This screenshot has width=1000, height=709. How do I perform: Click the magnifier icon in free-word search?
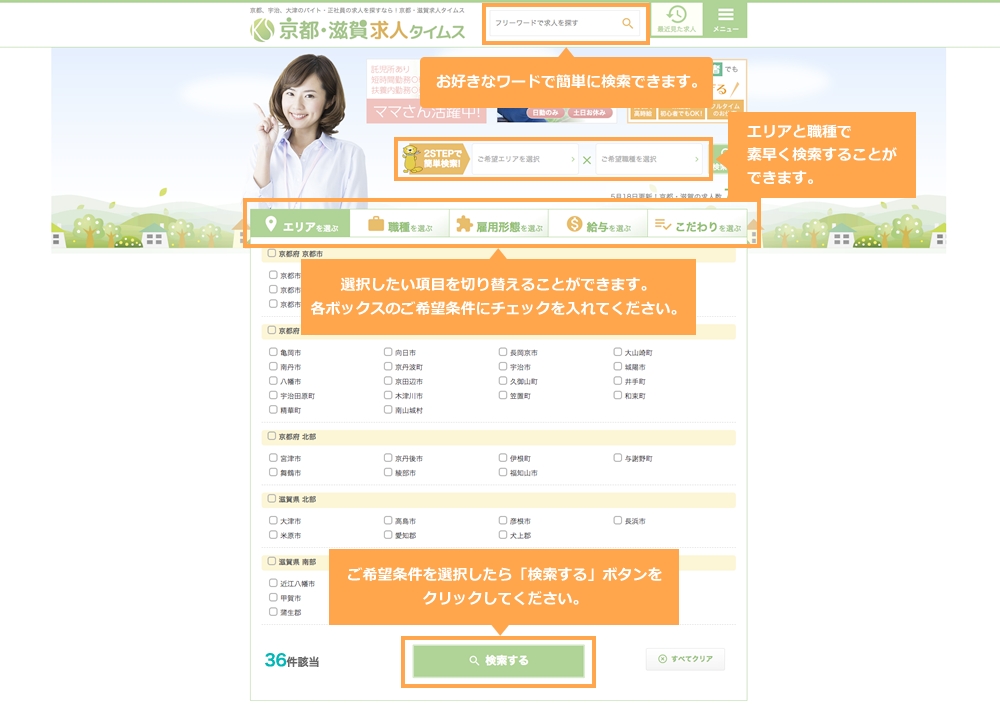tap(627, 23)
